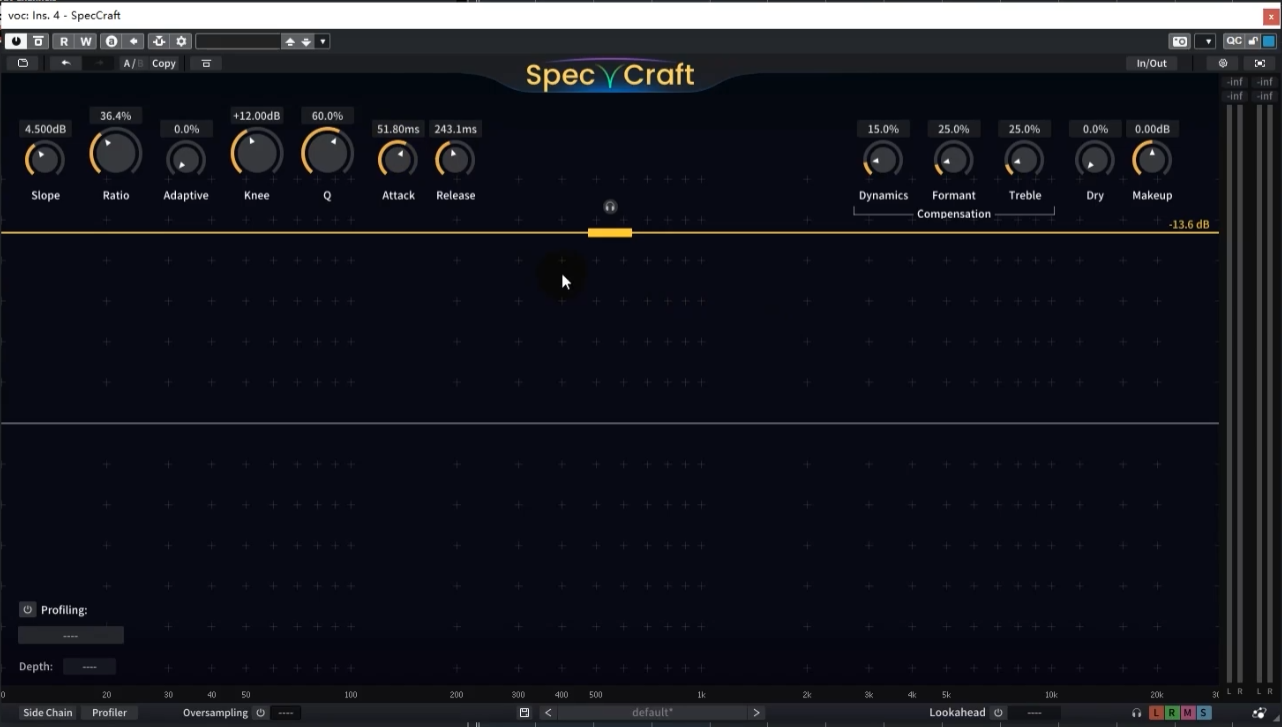The width and height of the screenshot is (1282, 727).
Task: Toggle the plugin bypass power button
Action: click(16, 41)
